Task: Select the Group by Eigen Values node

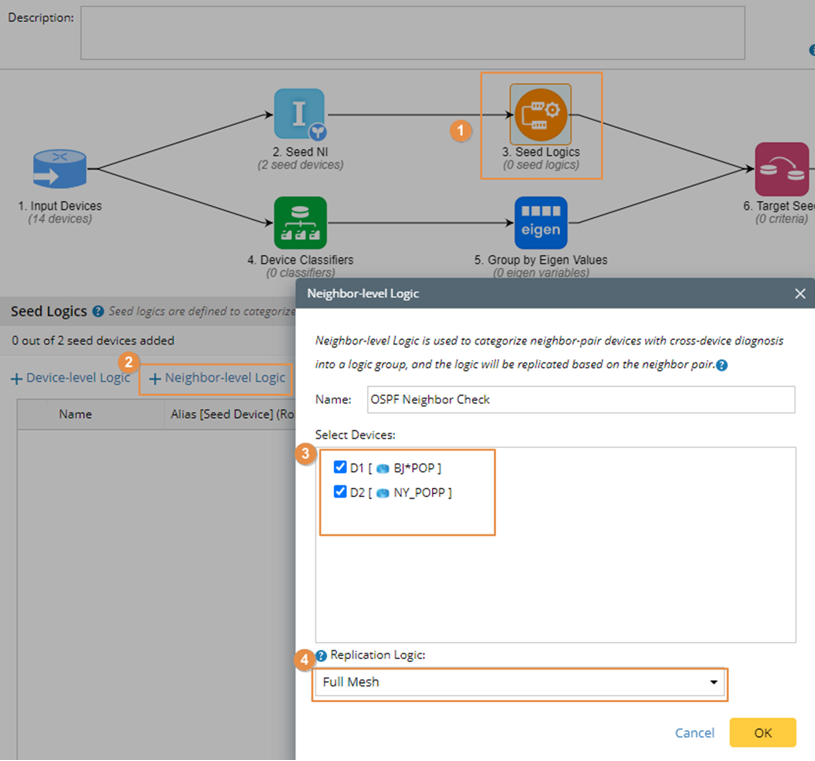Action: click(540, 222)
